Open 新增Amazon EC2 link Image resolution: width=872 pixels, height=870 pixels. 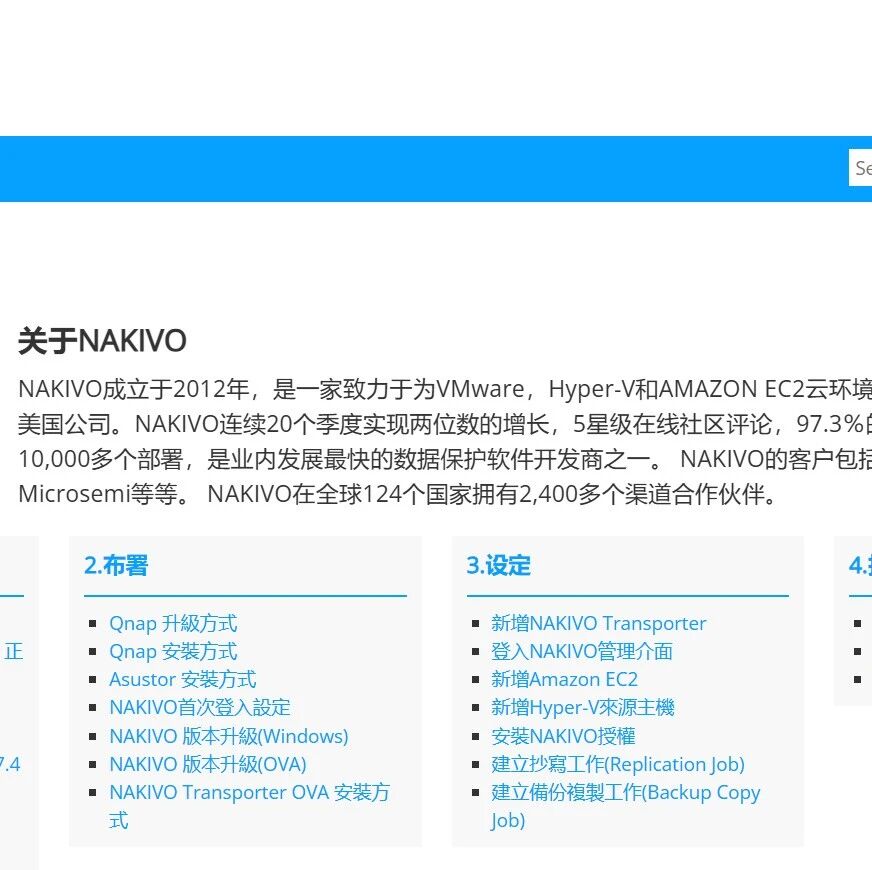564,679
